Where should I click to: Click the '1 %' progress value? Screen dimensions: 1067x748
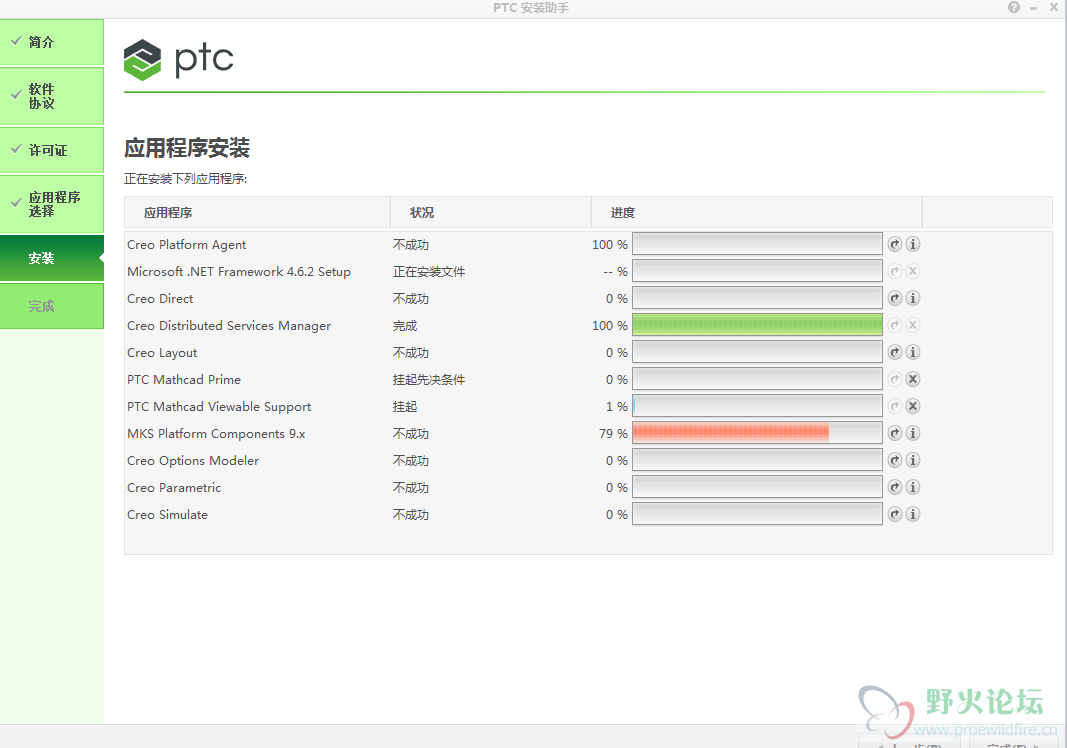tap(617, 406)
